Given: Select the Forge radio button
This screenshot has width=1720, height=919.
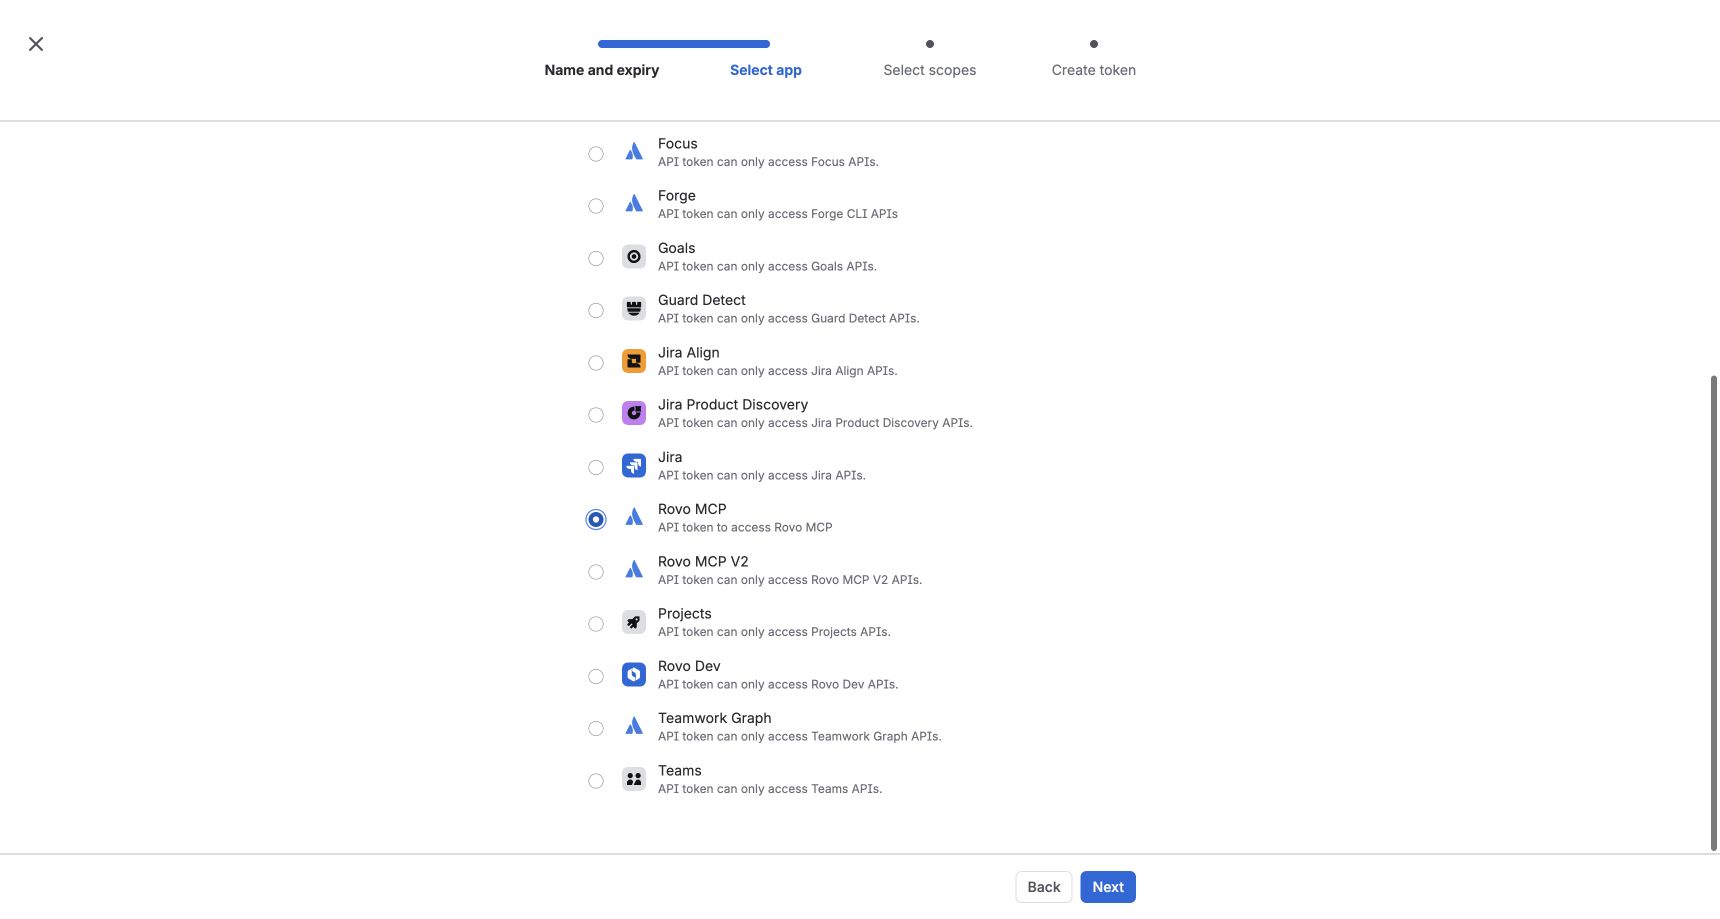Looking at the screenshot, I should [596, 206].
